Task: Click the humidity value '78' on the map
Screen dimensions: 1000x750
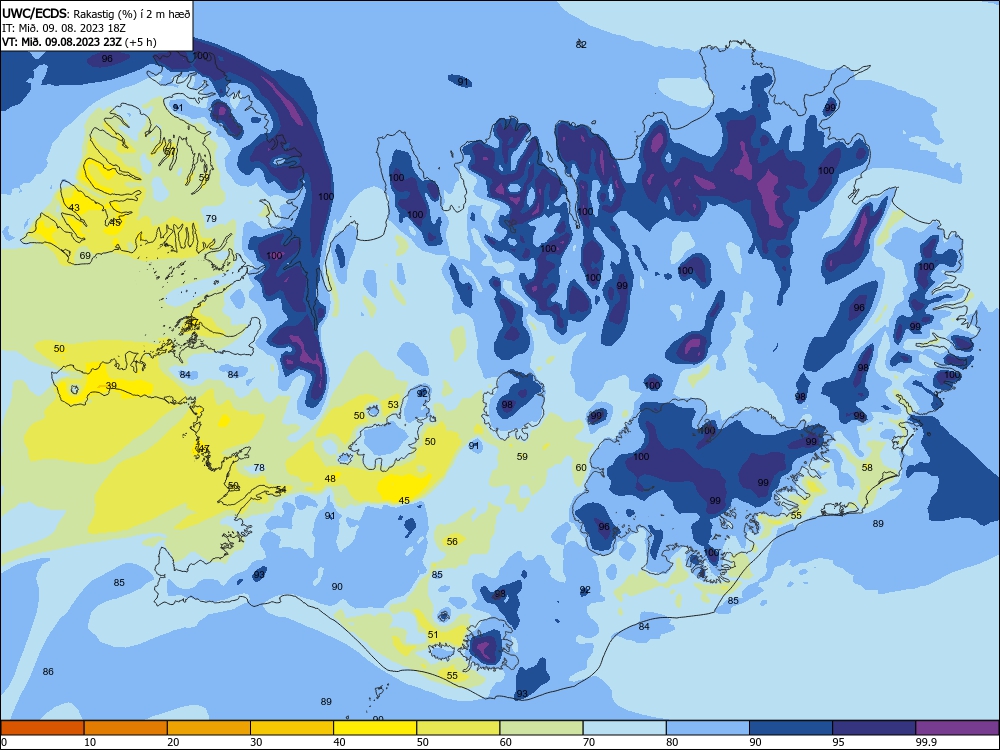Action: pos(259,467)
